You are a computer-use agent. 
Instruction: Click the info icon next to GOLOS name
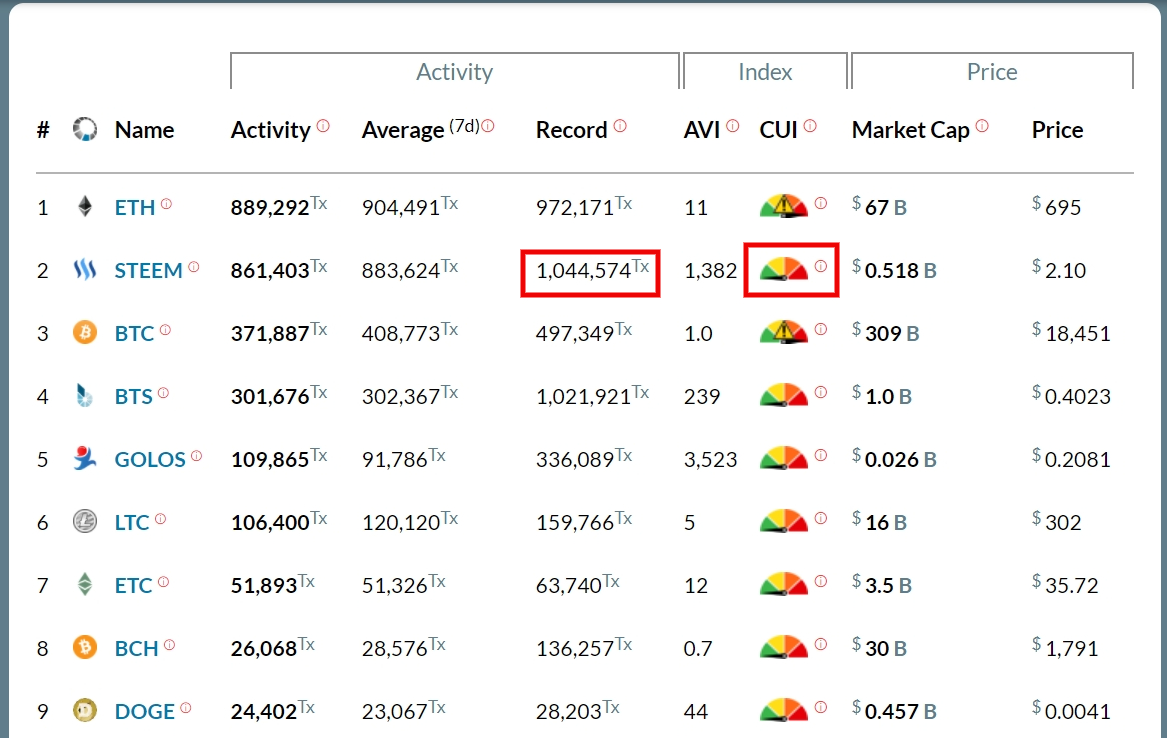(196, 455)
